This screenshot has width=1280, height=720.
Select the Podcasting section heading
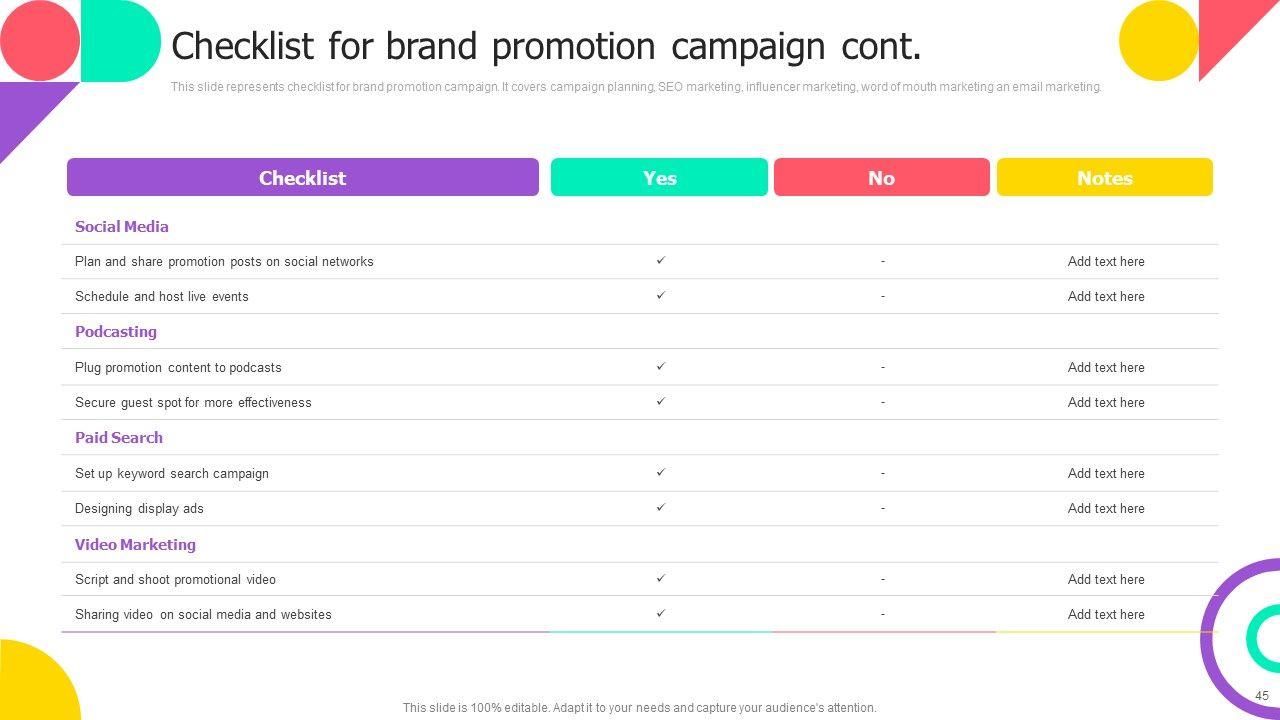[116, 332]
